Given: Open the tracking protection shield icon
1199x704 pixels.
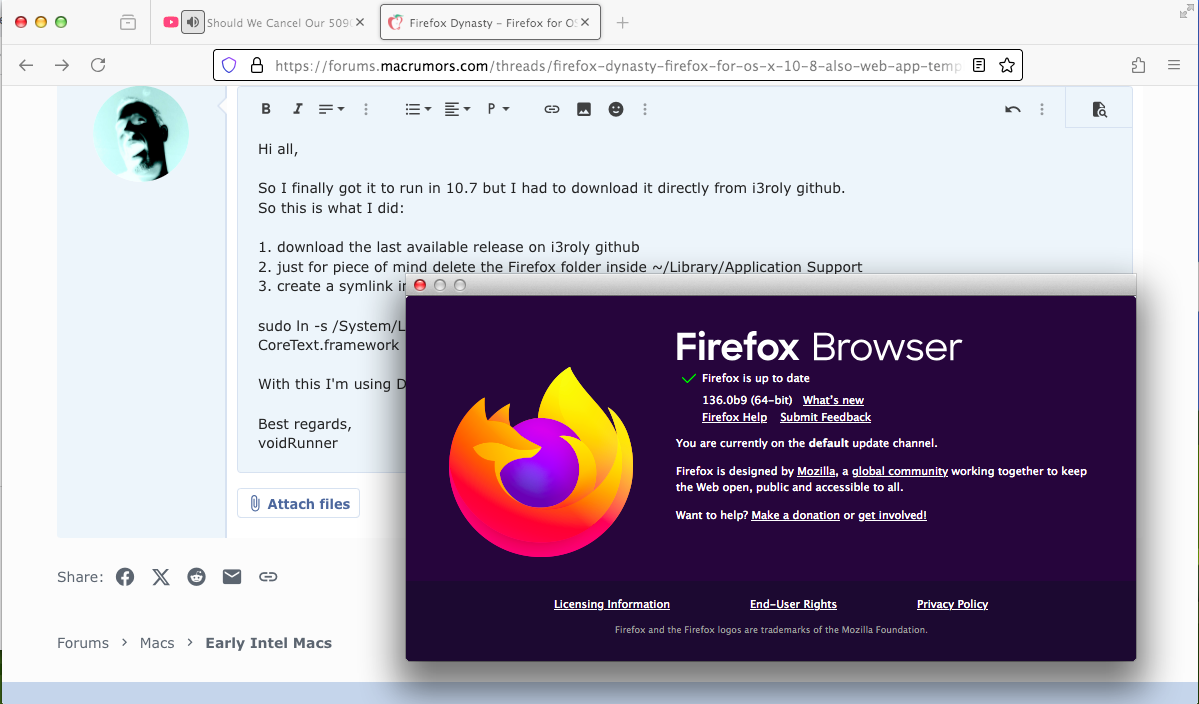Looking at the screenshot, I should pyautogui.click(x=229, y=66).
